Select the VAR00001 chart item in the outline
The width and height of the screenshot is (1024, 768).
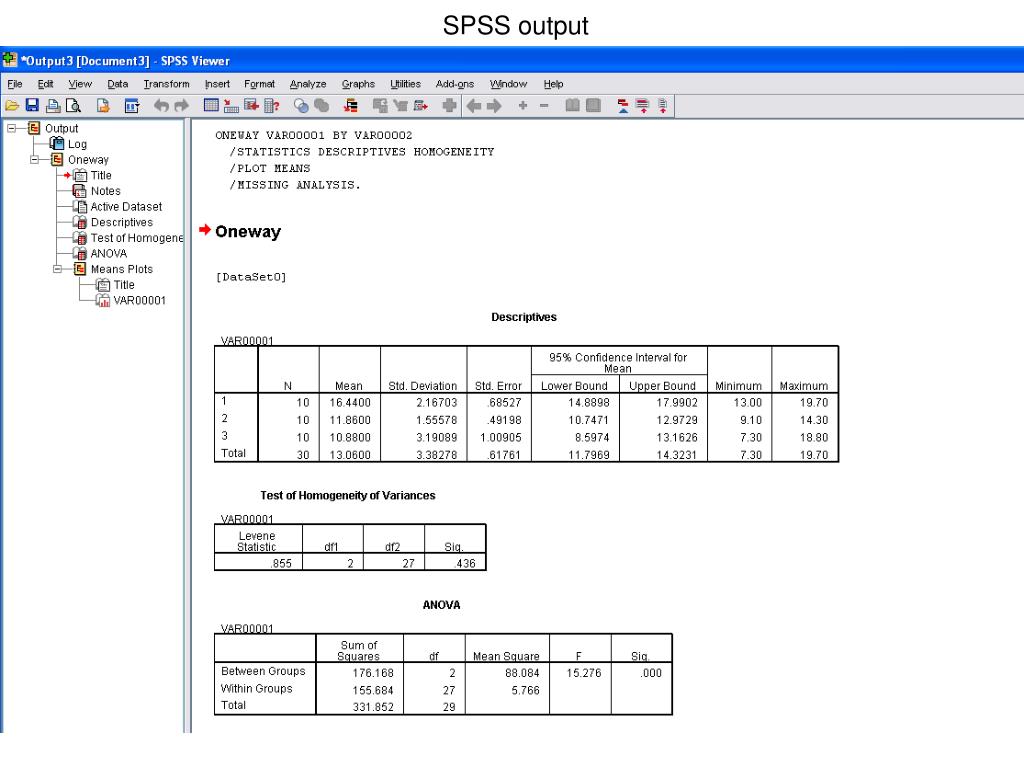tap(140, 300)
